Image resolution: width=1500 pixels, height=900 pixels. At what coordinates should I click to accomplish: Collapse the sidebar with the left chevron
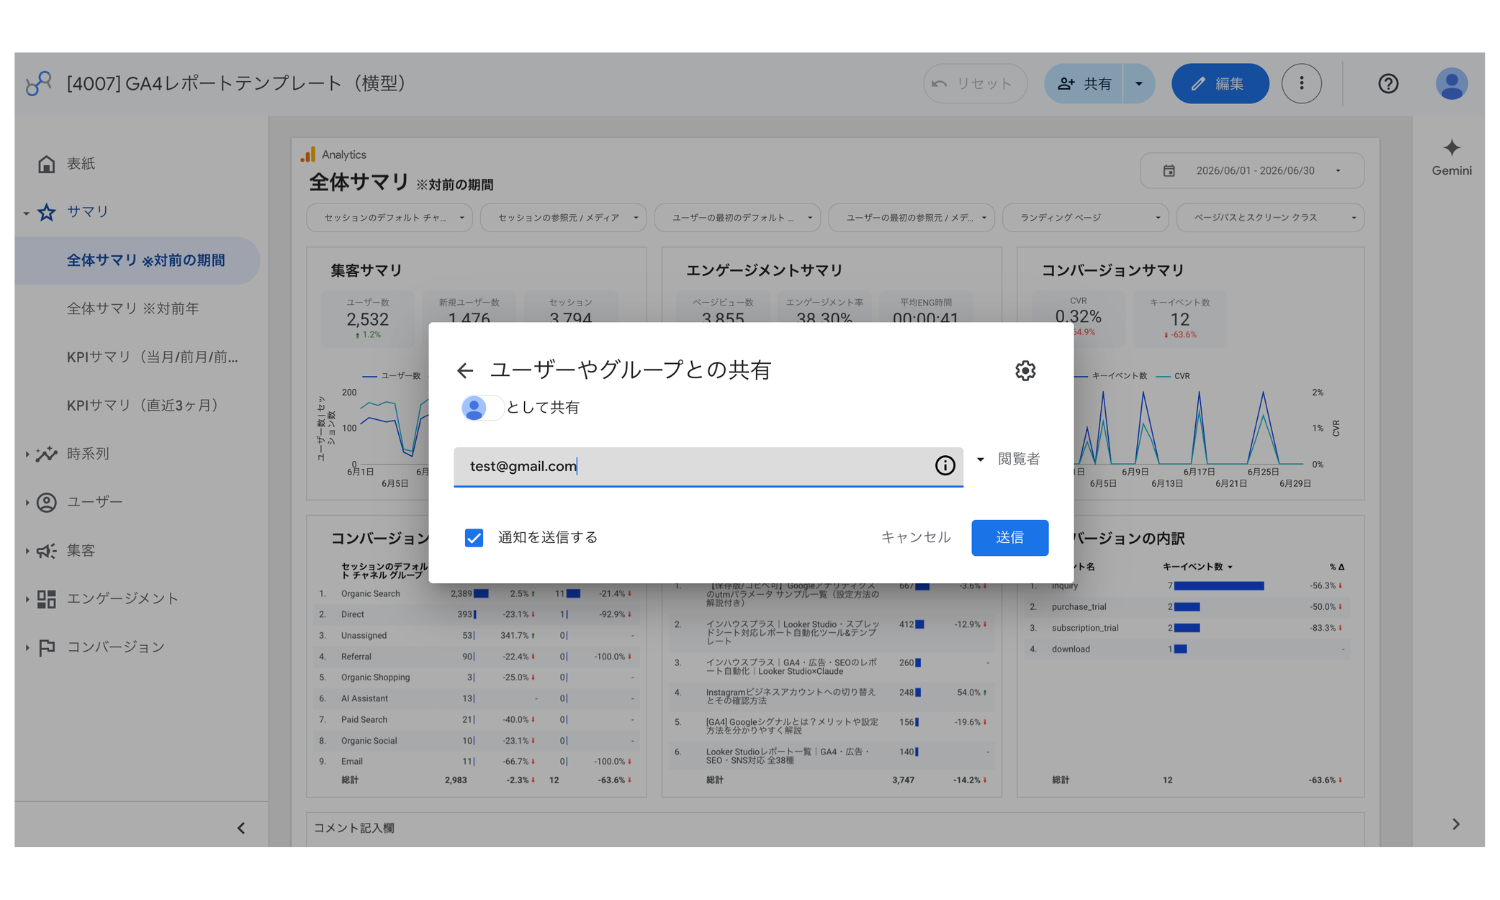point(241,828)
